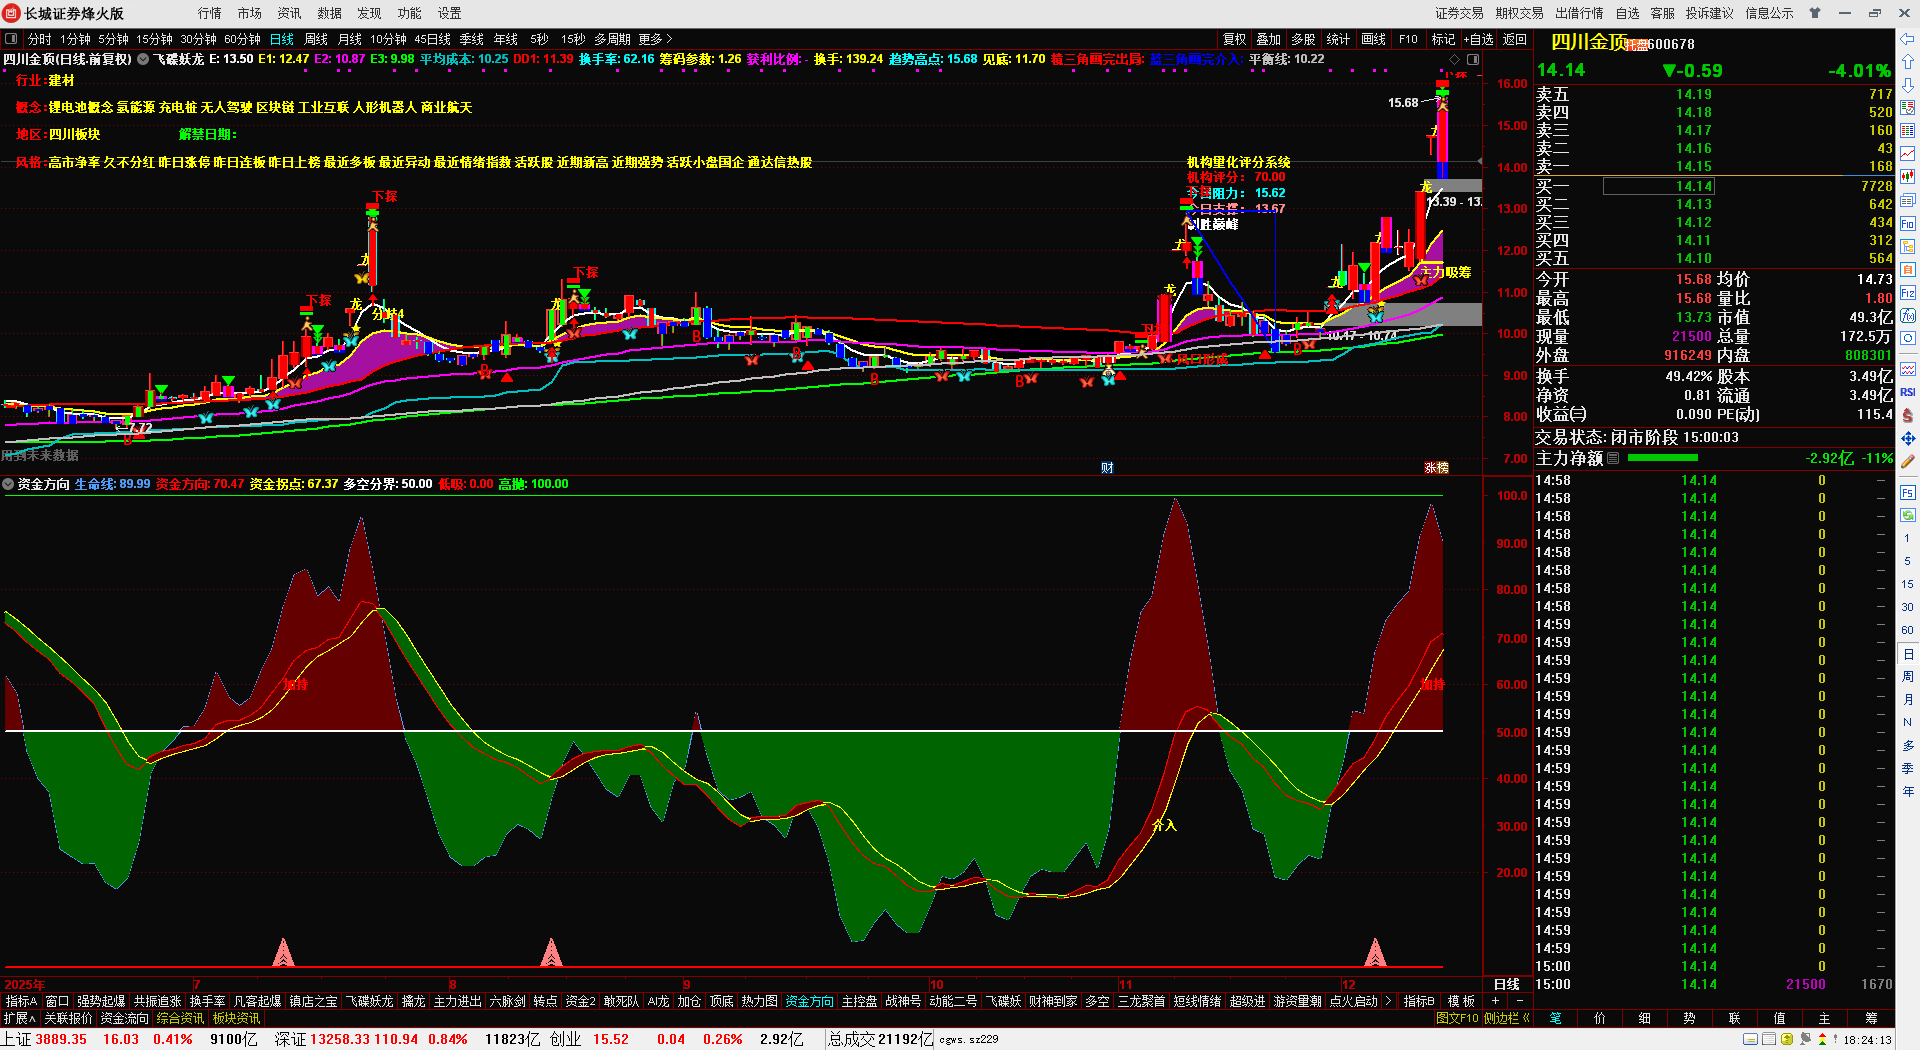Click the 买一 price 14.14 field
Image resolution: width=1920 pixels, height=1050 pixels.
click(x=1659, y=186)
